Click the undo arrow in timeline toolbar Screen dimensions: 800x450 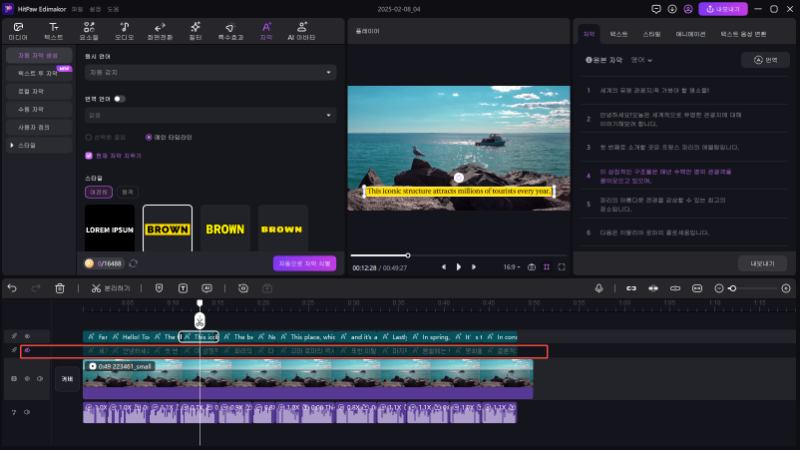[12, 288]
